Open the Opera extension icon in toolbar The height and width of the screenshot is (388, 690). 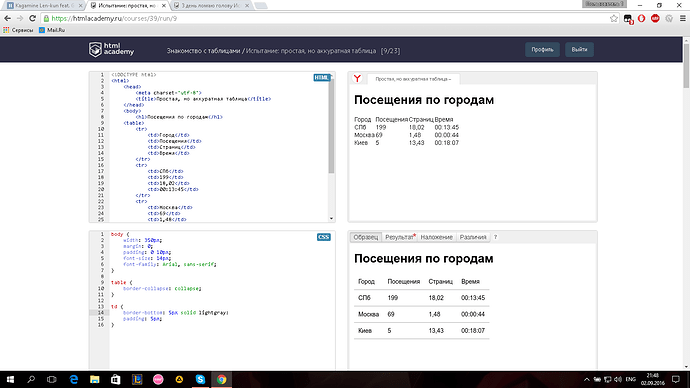coord(642,18)
